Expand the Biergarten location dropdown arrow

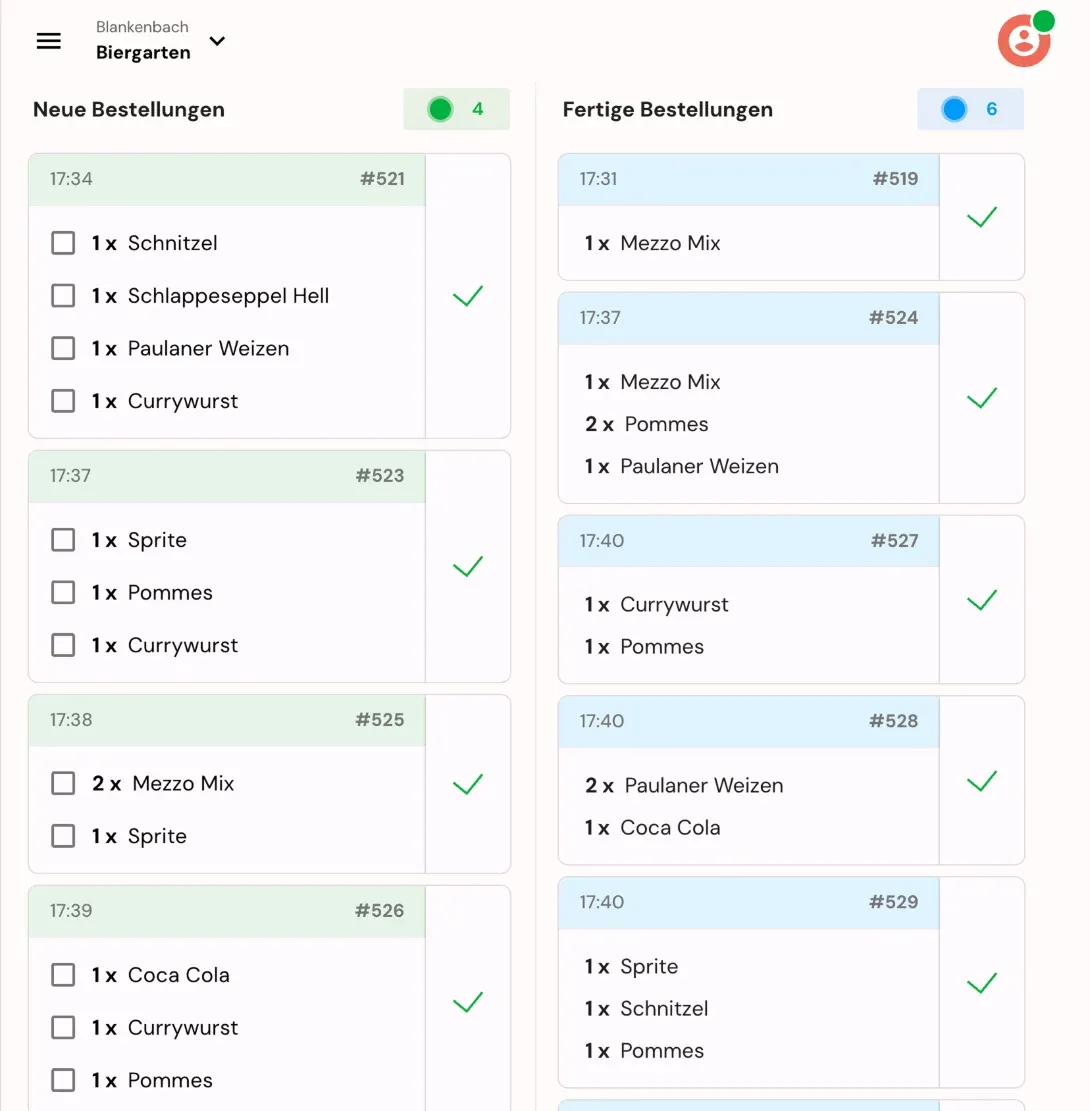point(217,41)
